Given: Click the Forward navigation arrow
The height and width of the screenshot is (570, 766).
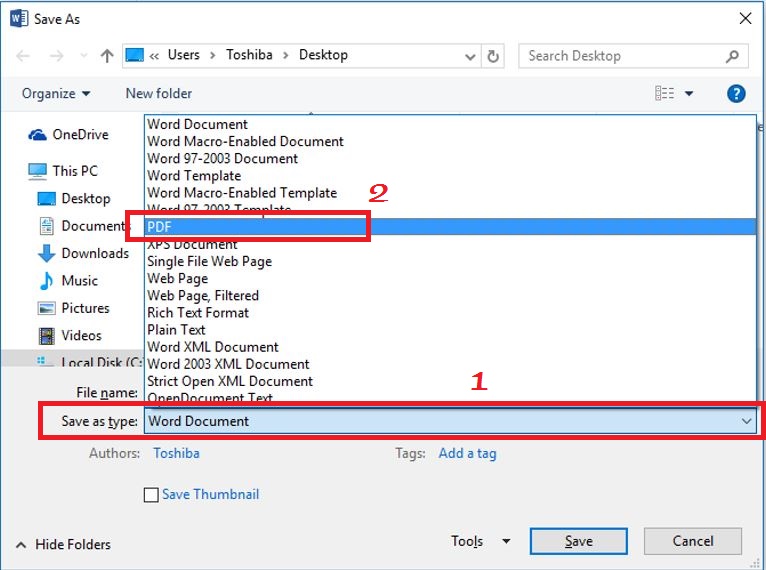Looking at the screenshot, I should tap(57, 56).
